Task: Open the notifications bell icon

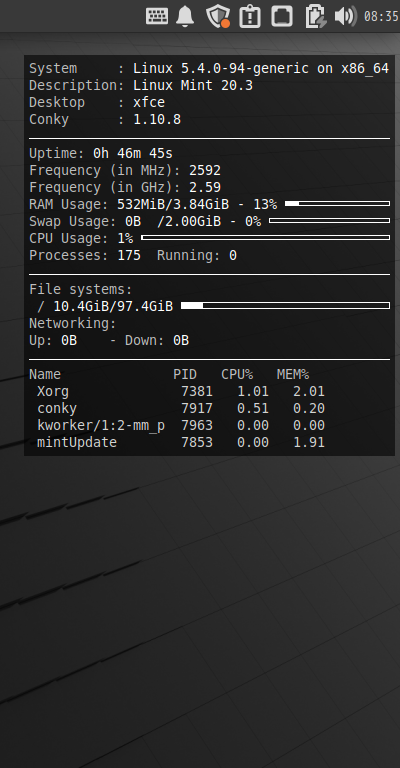Action: [185, 16]
